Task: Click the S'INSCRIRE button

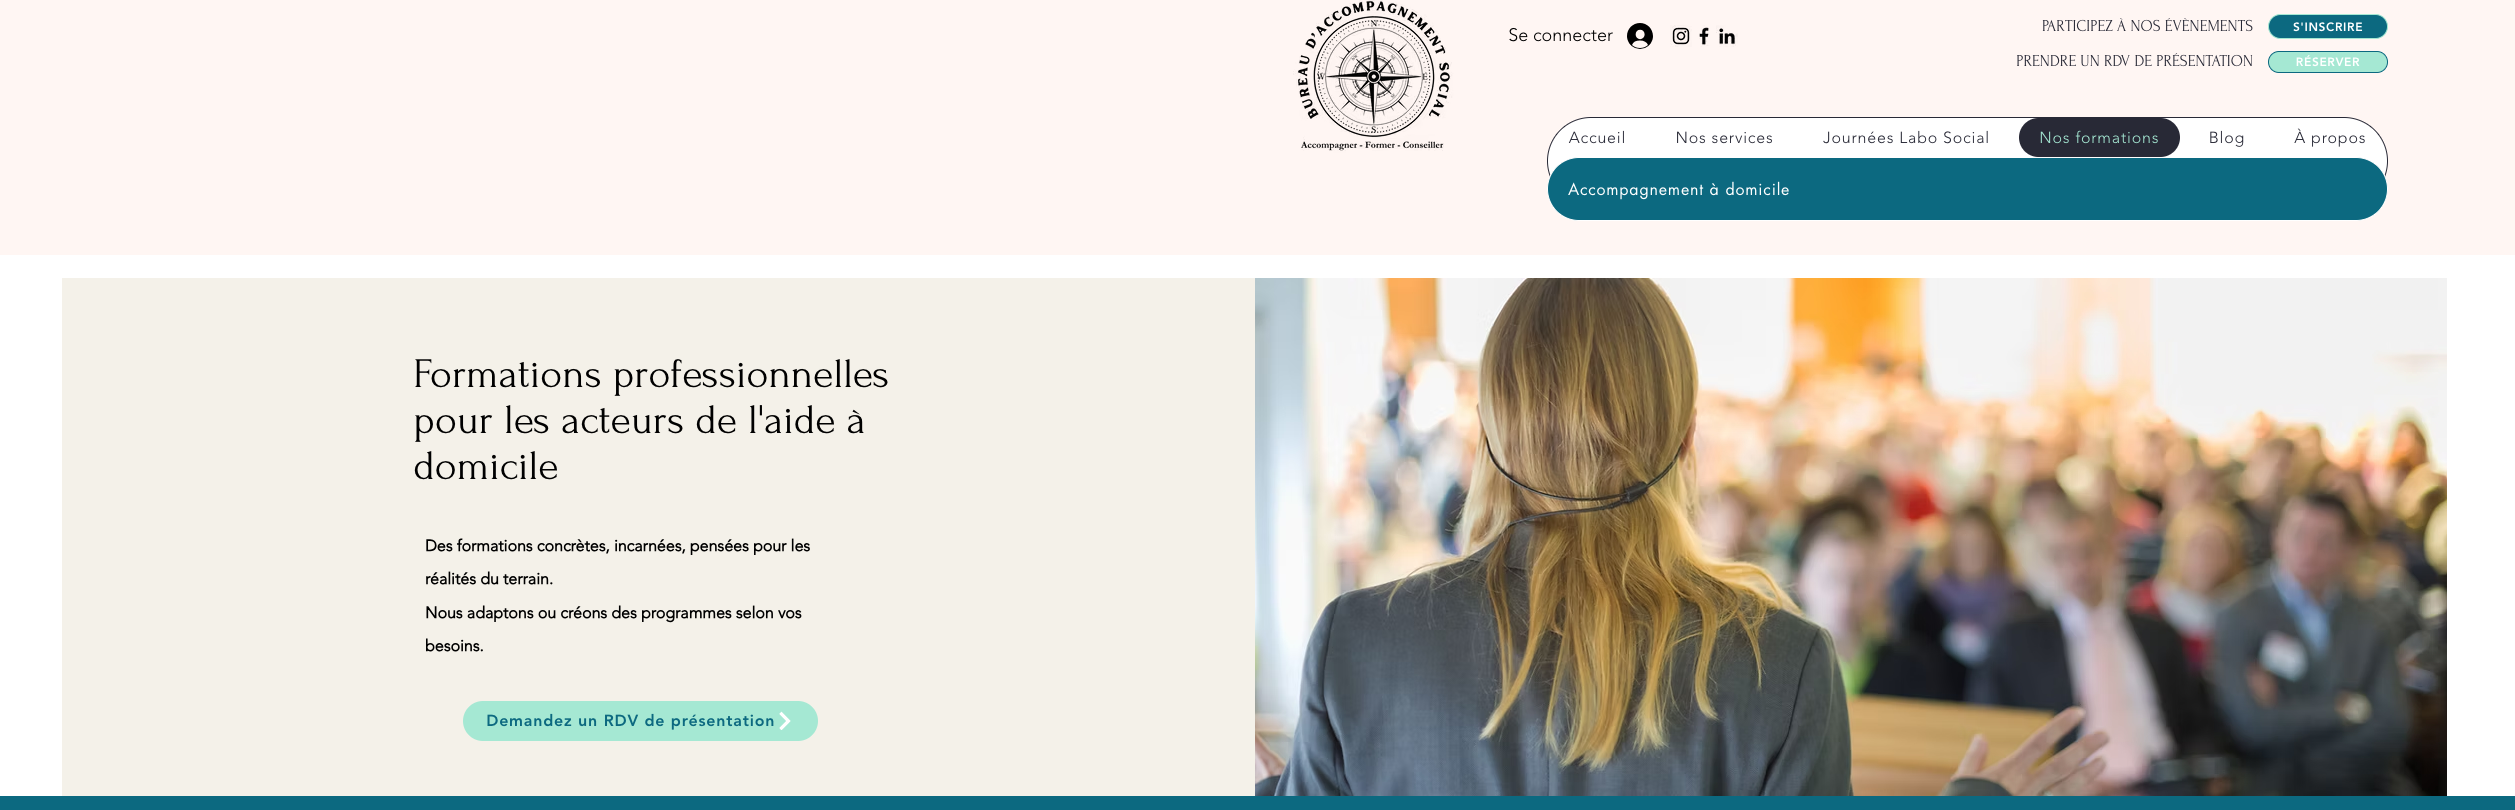Action: click(2327, 27)
